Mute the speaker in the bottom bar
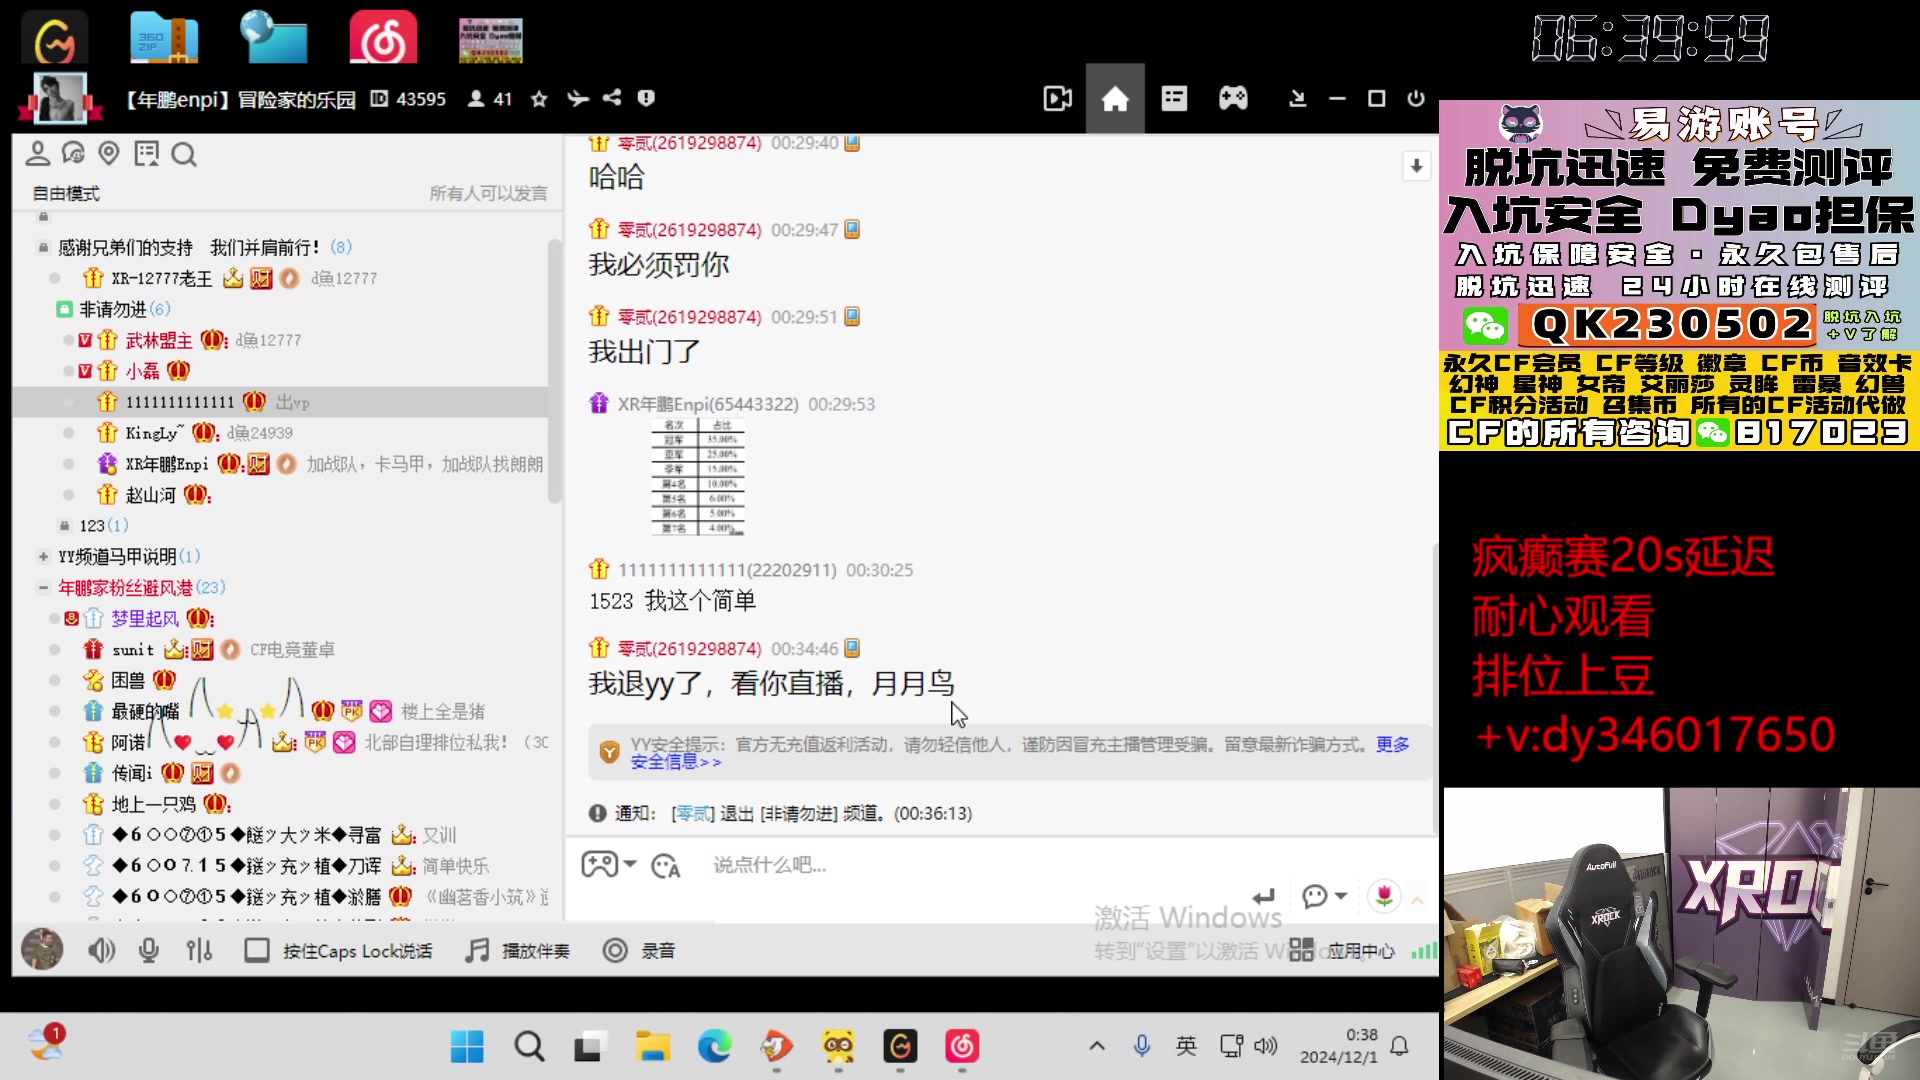This screenshot has height=1080, width=1920. (101, 950)
